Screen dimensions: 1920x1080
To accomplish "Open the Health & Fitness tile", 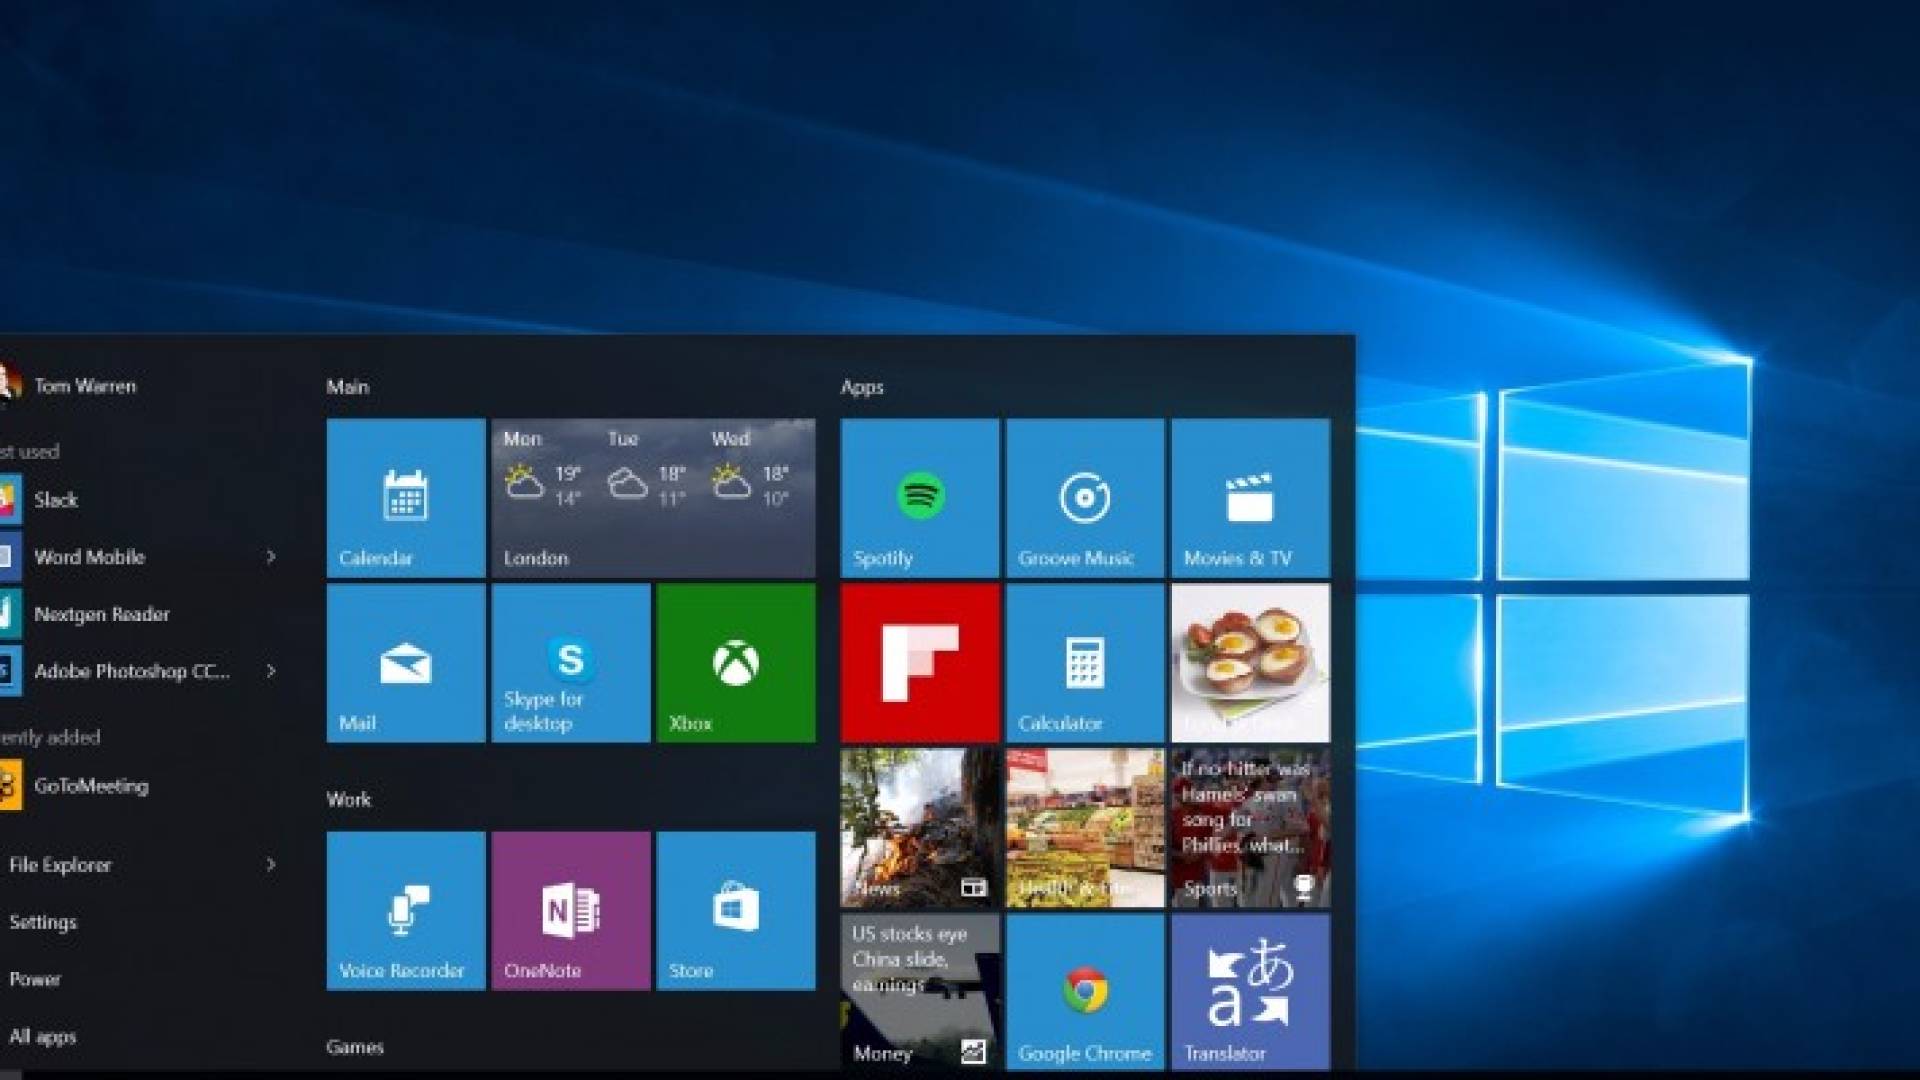I will click(x=1085, y=828).
